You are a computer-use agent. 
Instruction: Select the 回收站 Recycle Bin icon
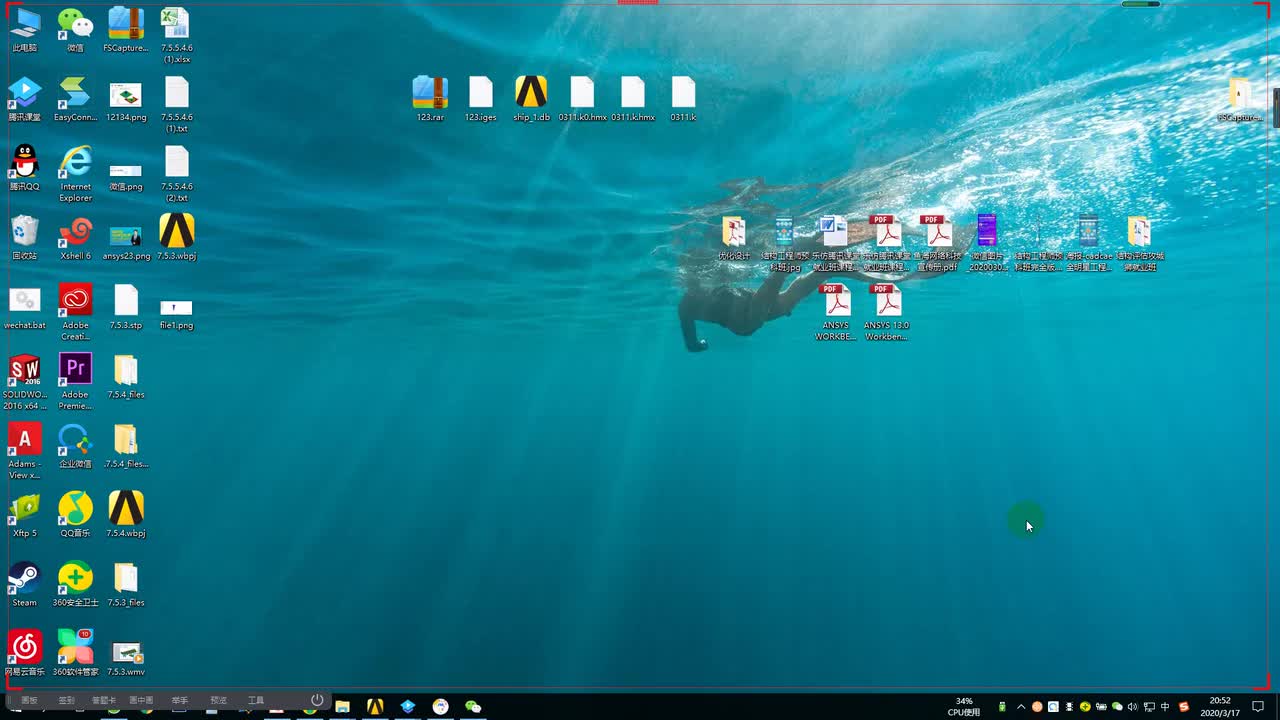point(25,237)
